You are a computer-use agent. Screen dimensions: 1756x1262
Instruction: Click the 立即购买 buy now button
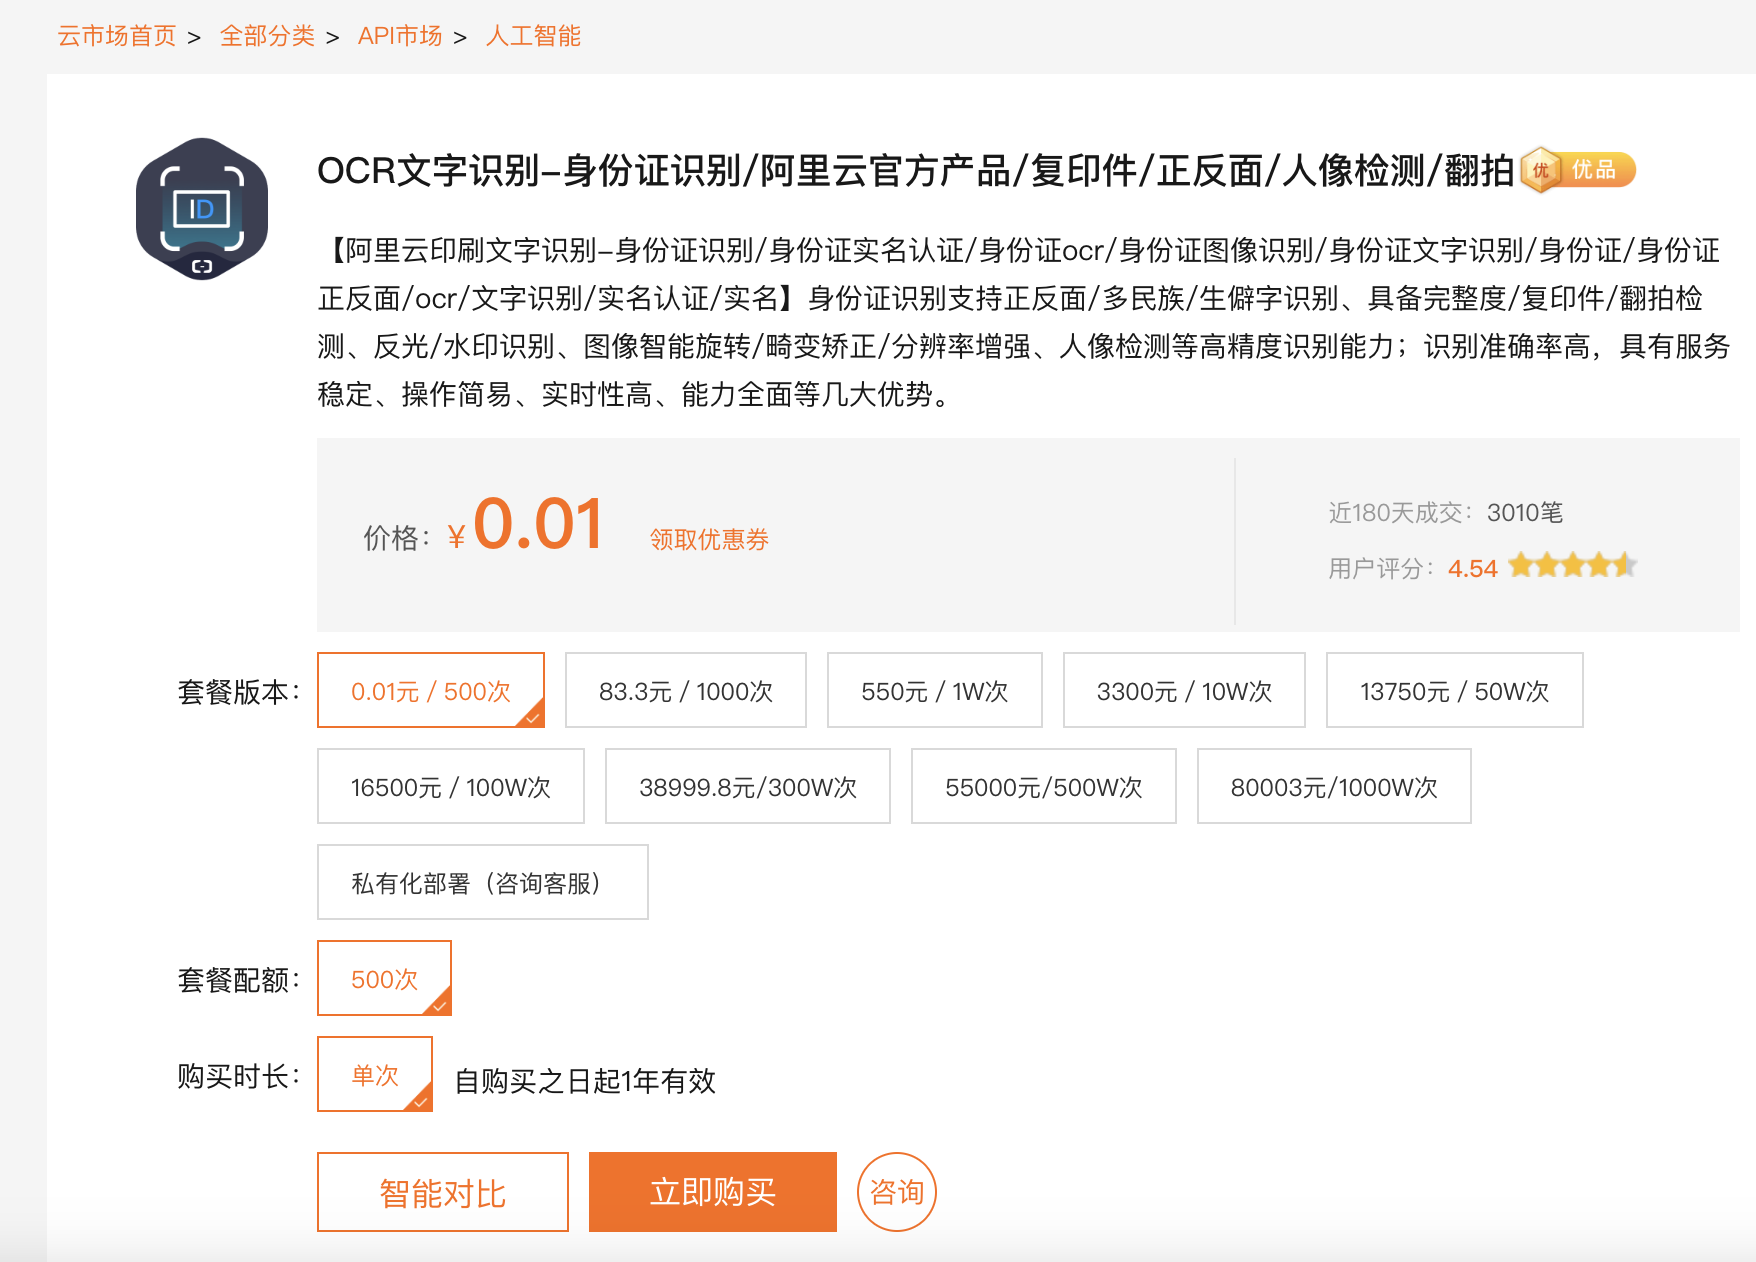pos(713,1192)
